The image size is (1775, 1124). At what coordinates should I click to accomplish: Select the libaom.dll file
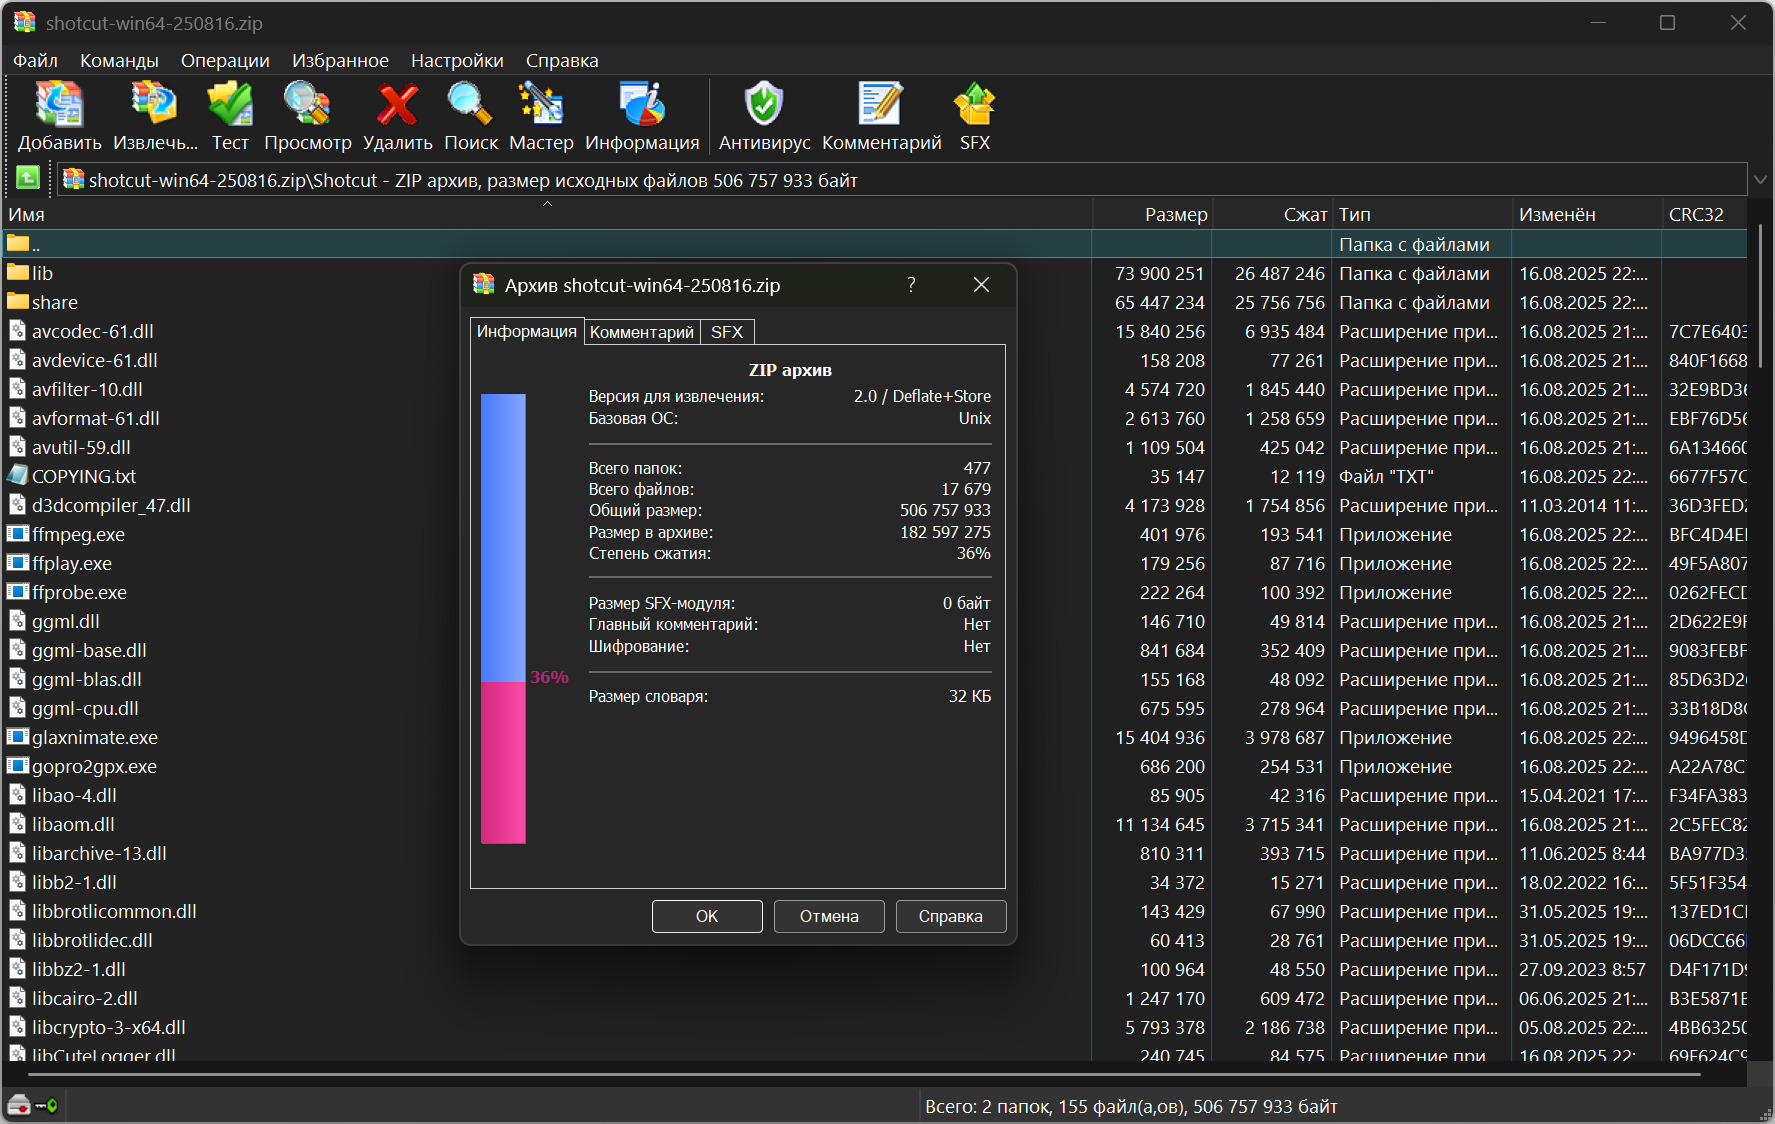point(73,824)
